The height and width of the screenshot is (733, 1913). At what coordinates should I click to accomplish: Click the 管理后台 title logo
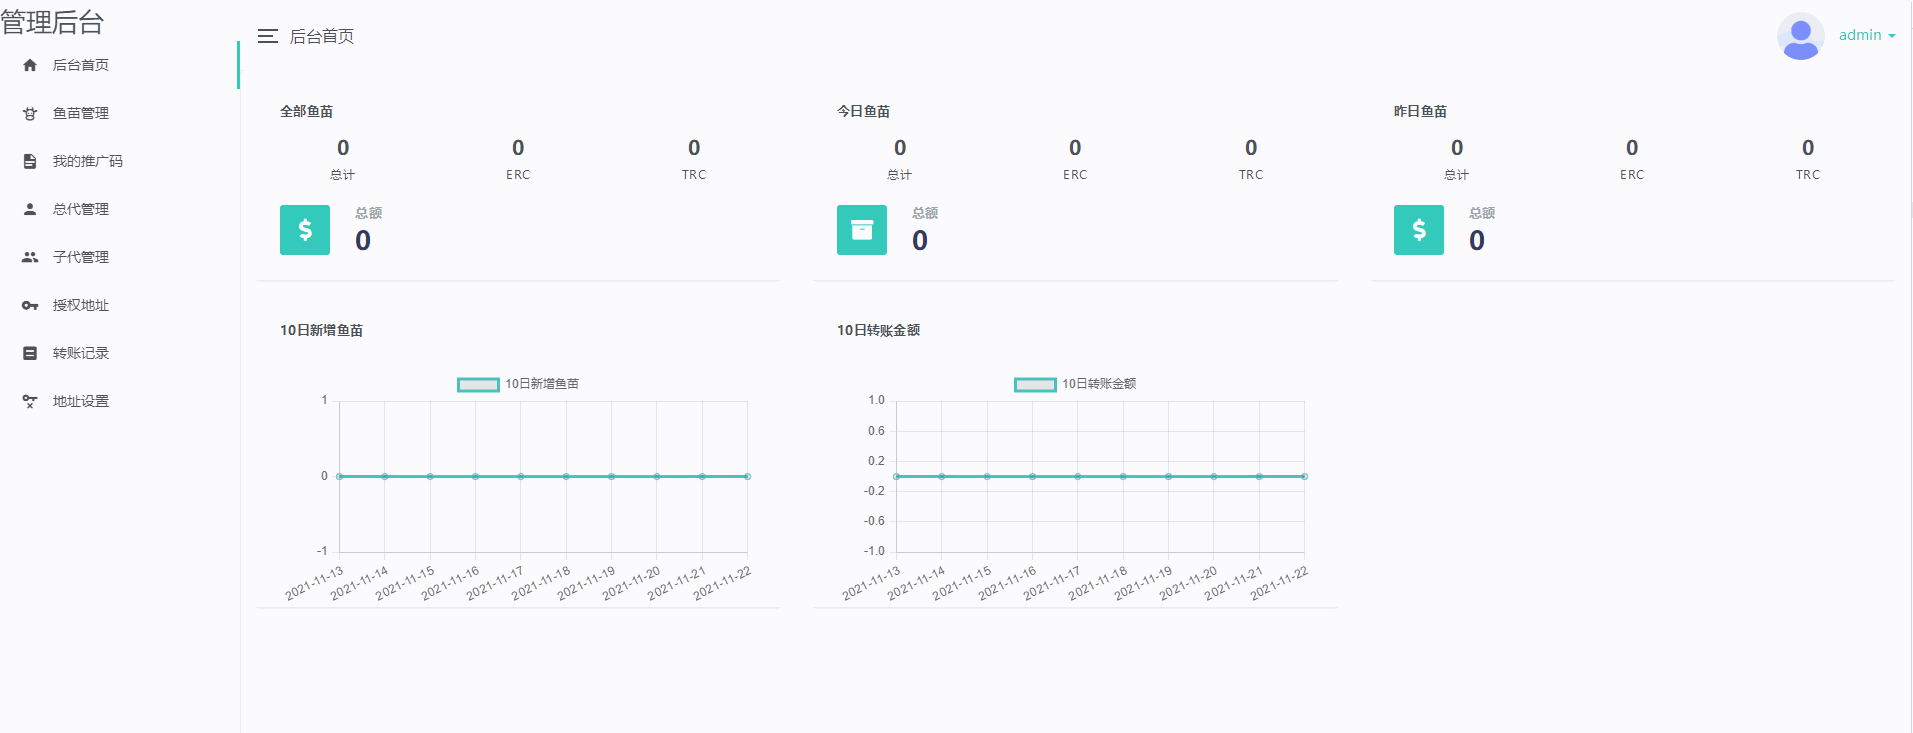pos(53,22)
